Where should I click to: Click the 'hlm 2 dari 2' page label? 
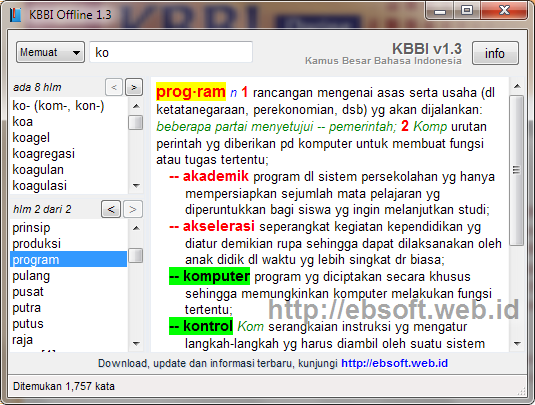(x=42, y=209)
